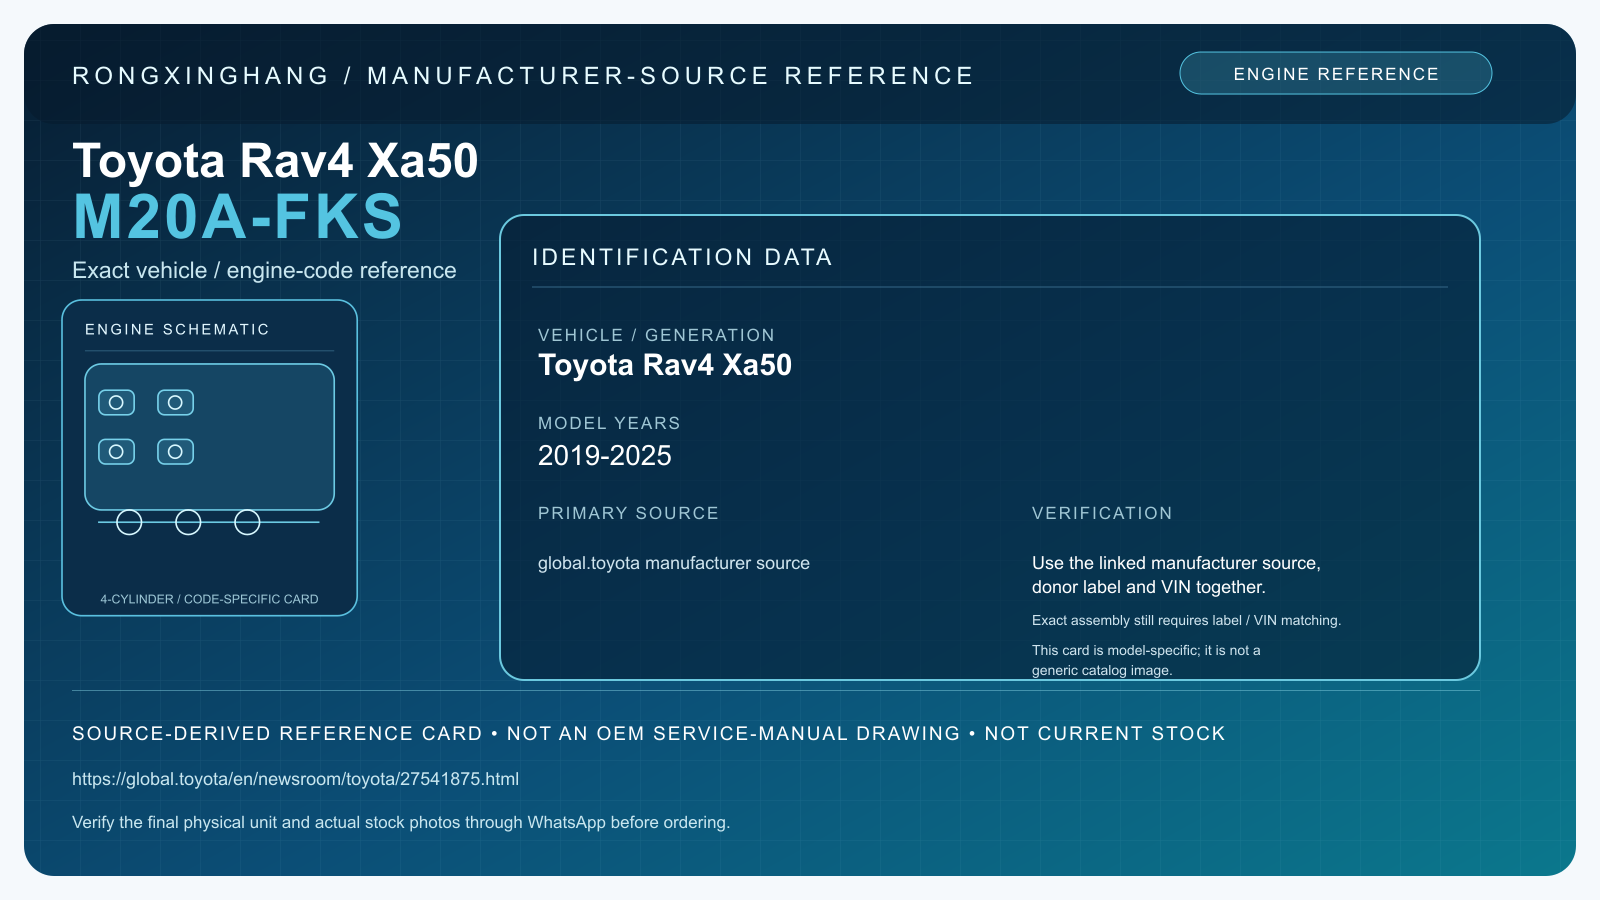Select the M20A-FKS engine code heading
Viewport: 1600px width, 900px height.
tap(238, 217)
